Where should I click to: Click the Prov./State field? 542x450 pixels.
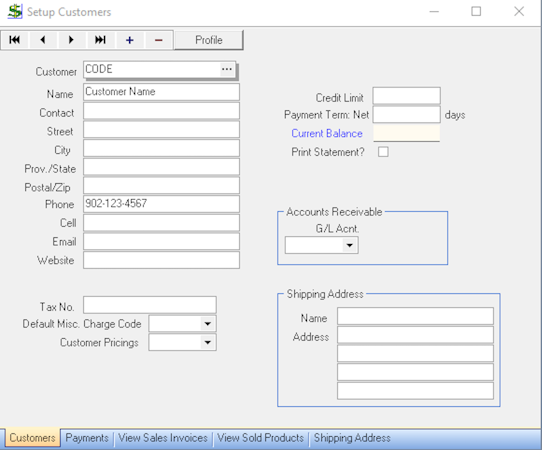coord(161,167)
